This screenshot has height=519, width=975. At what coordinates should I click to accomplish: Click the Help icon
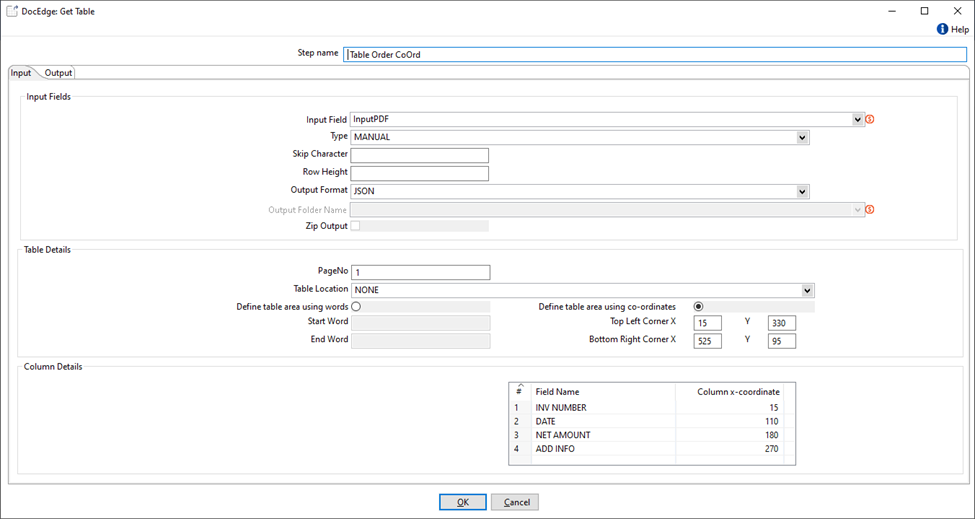click(942, 30)
